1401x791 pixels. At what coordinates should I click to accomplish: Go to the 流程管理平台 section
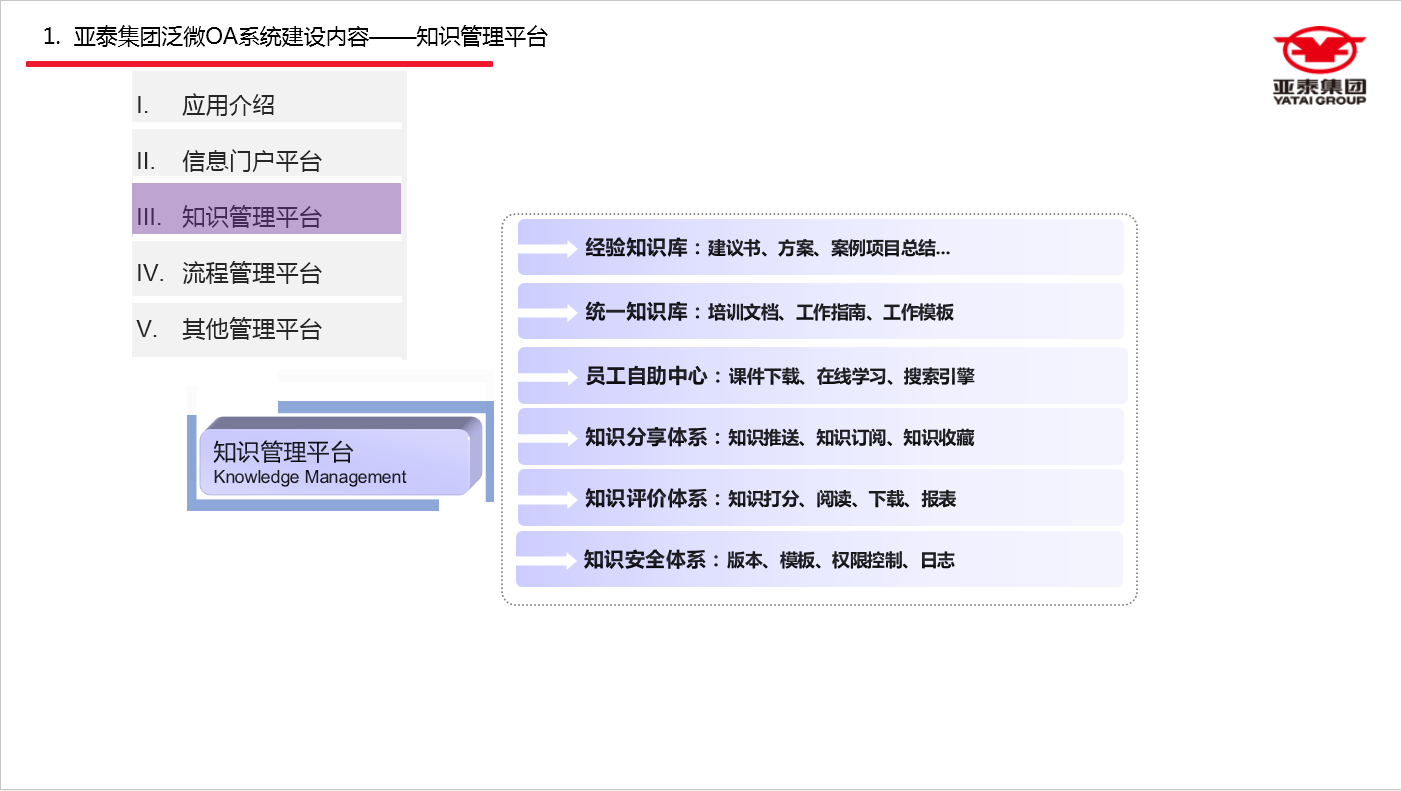(251, 273)
